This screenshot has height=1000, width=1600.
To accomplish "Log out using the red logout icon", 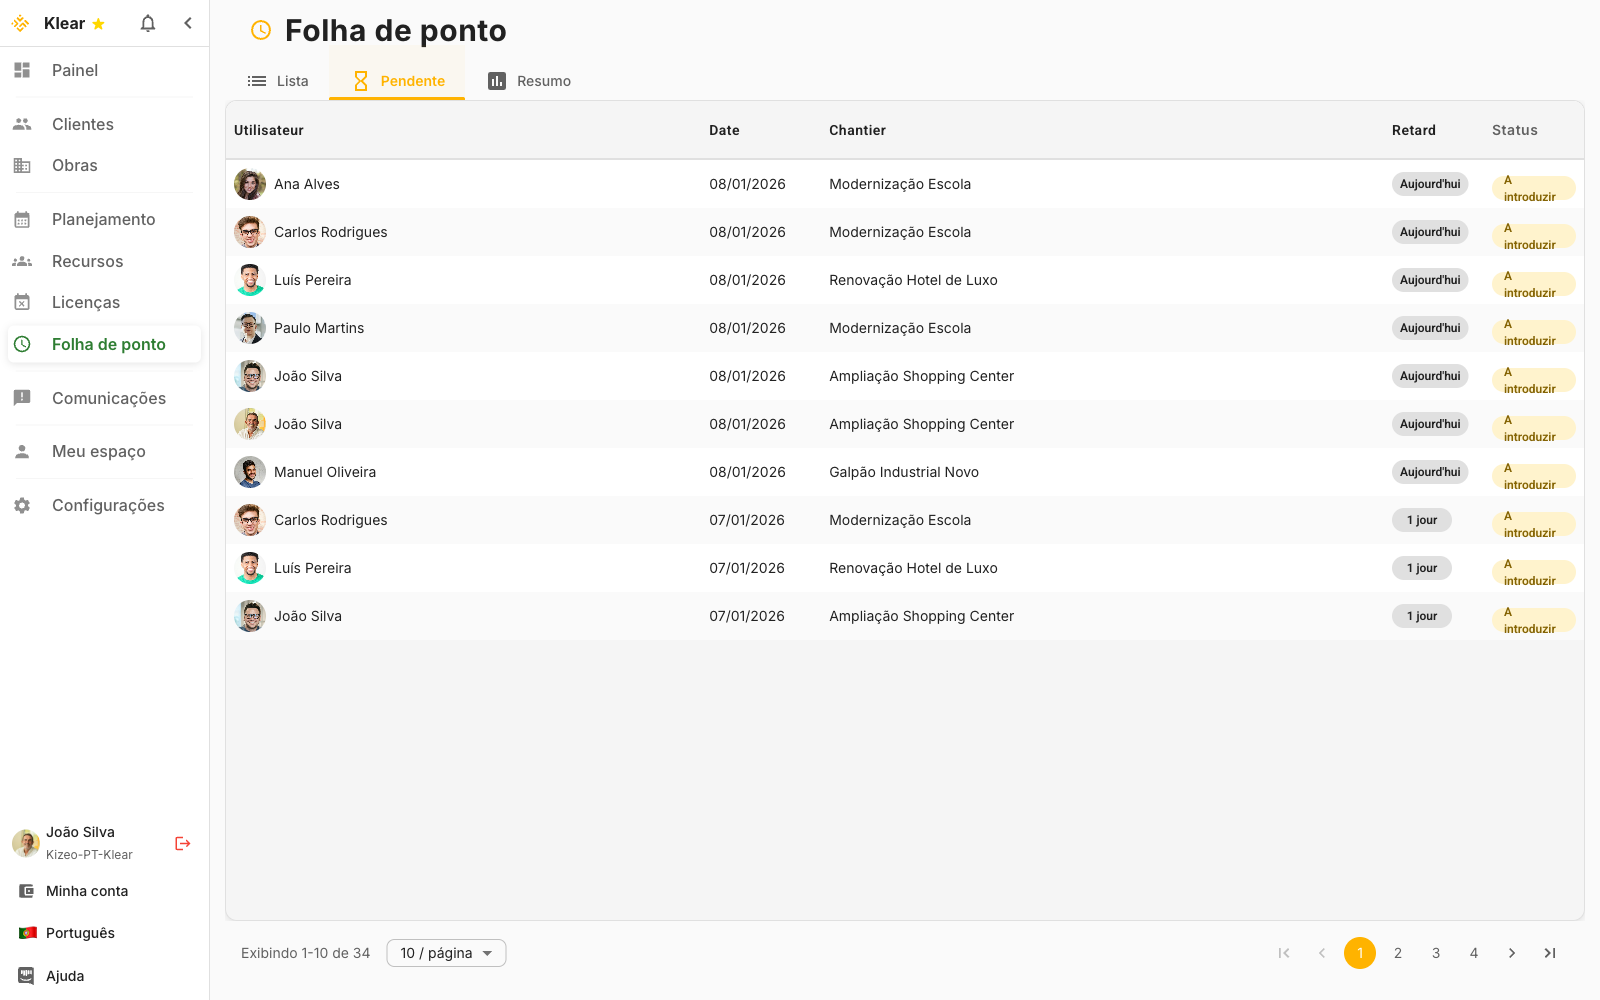I will [182, 843].
